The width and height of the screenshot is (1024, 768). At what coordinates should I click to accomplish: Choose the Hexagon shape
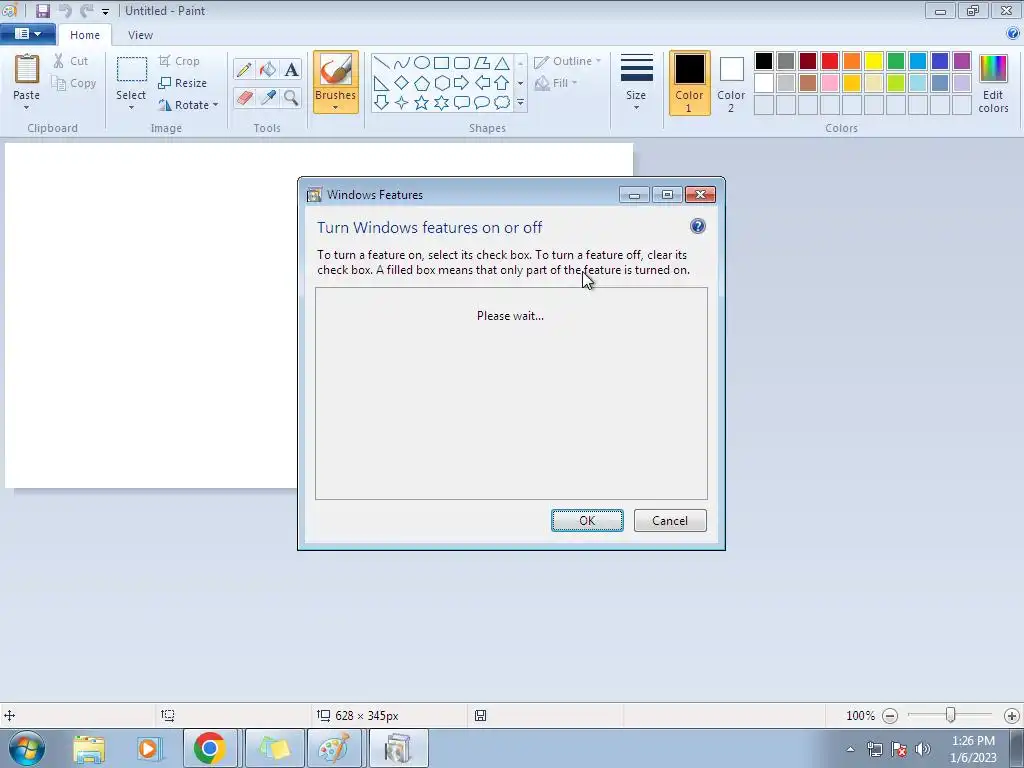point(441,83)
